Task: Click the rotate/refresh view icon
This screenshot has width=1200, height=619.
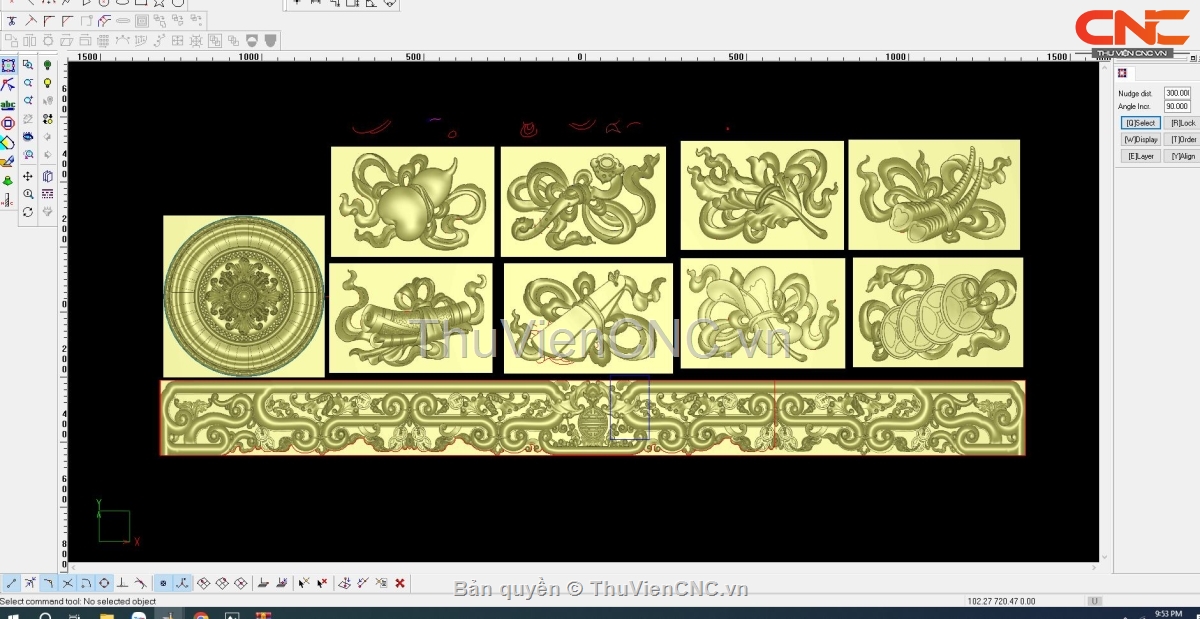Action: click(28, 212)
